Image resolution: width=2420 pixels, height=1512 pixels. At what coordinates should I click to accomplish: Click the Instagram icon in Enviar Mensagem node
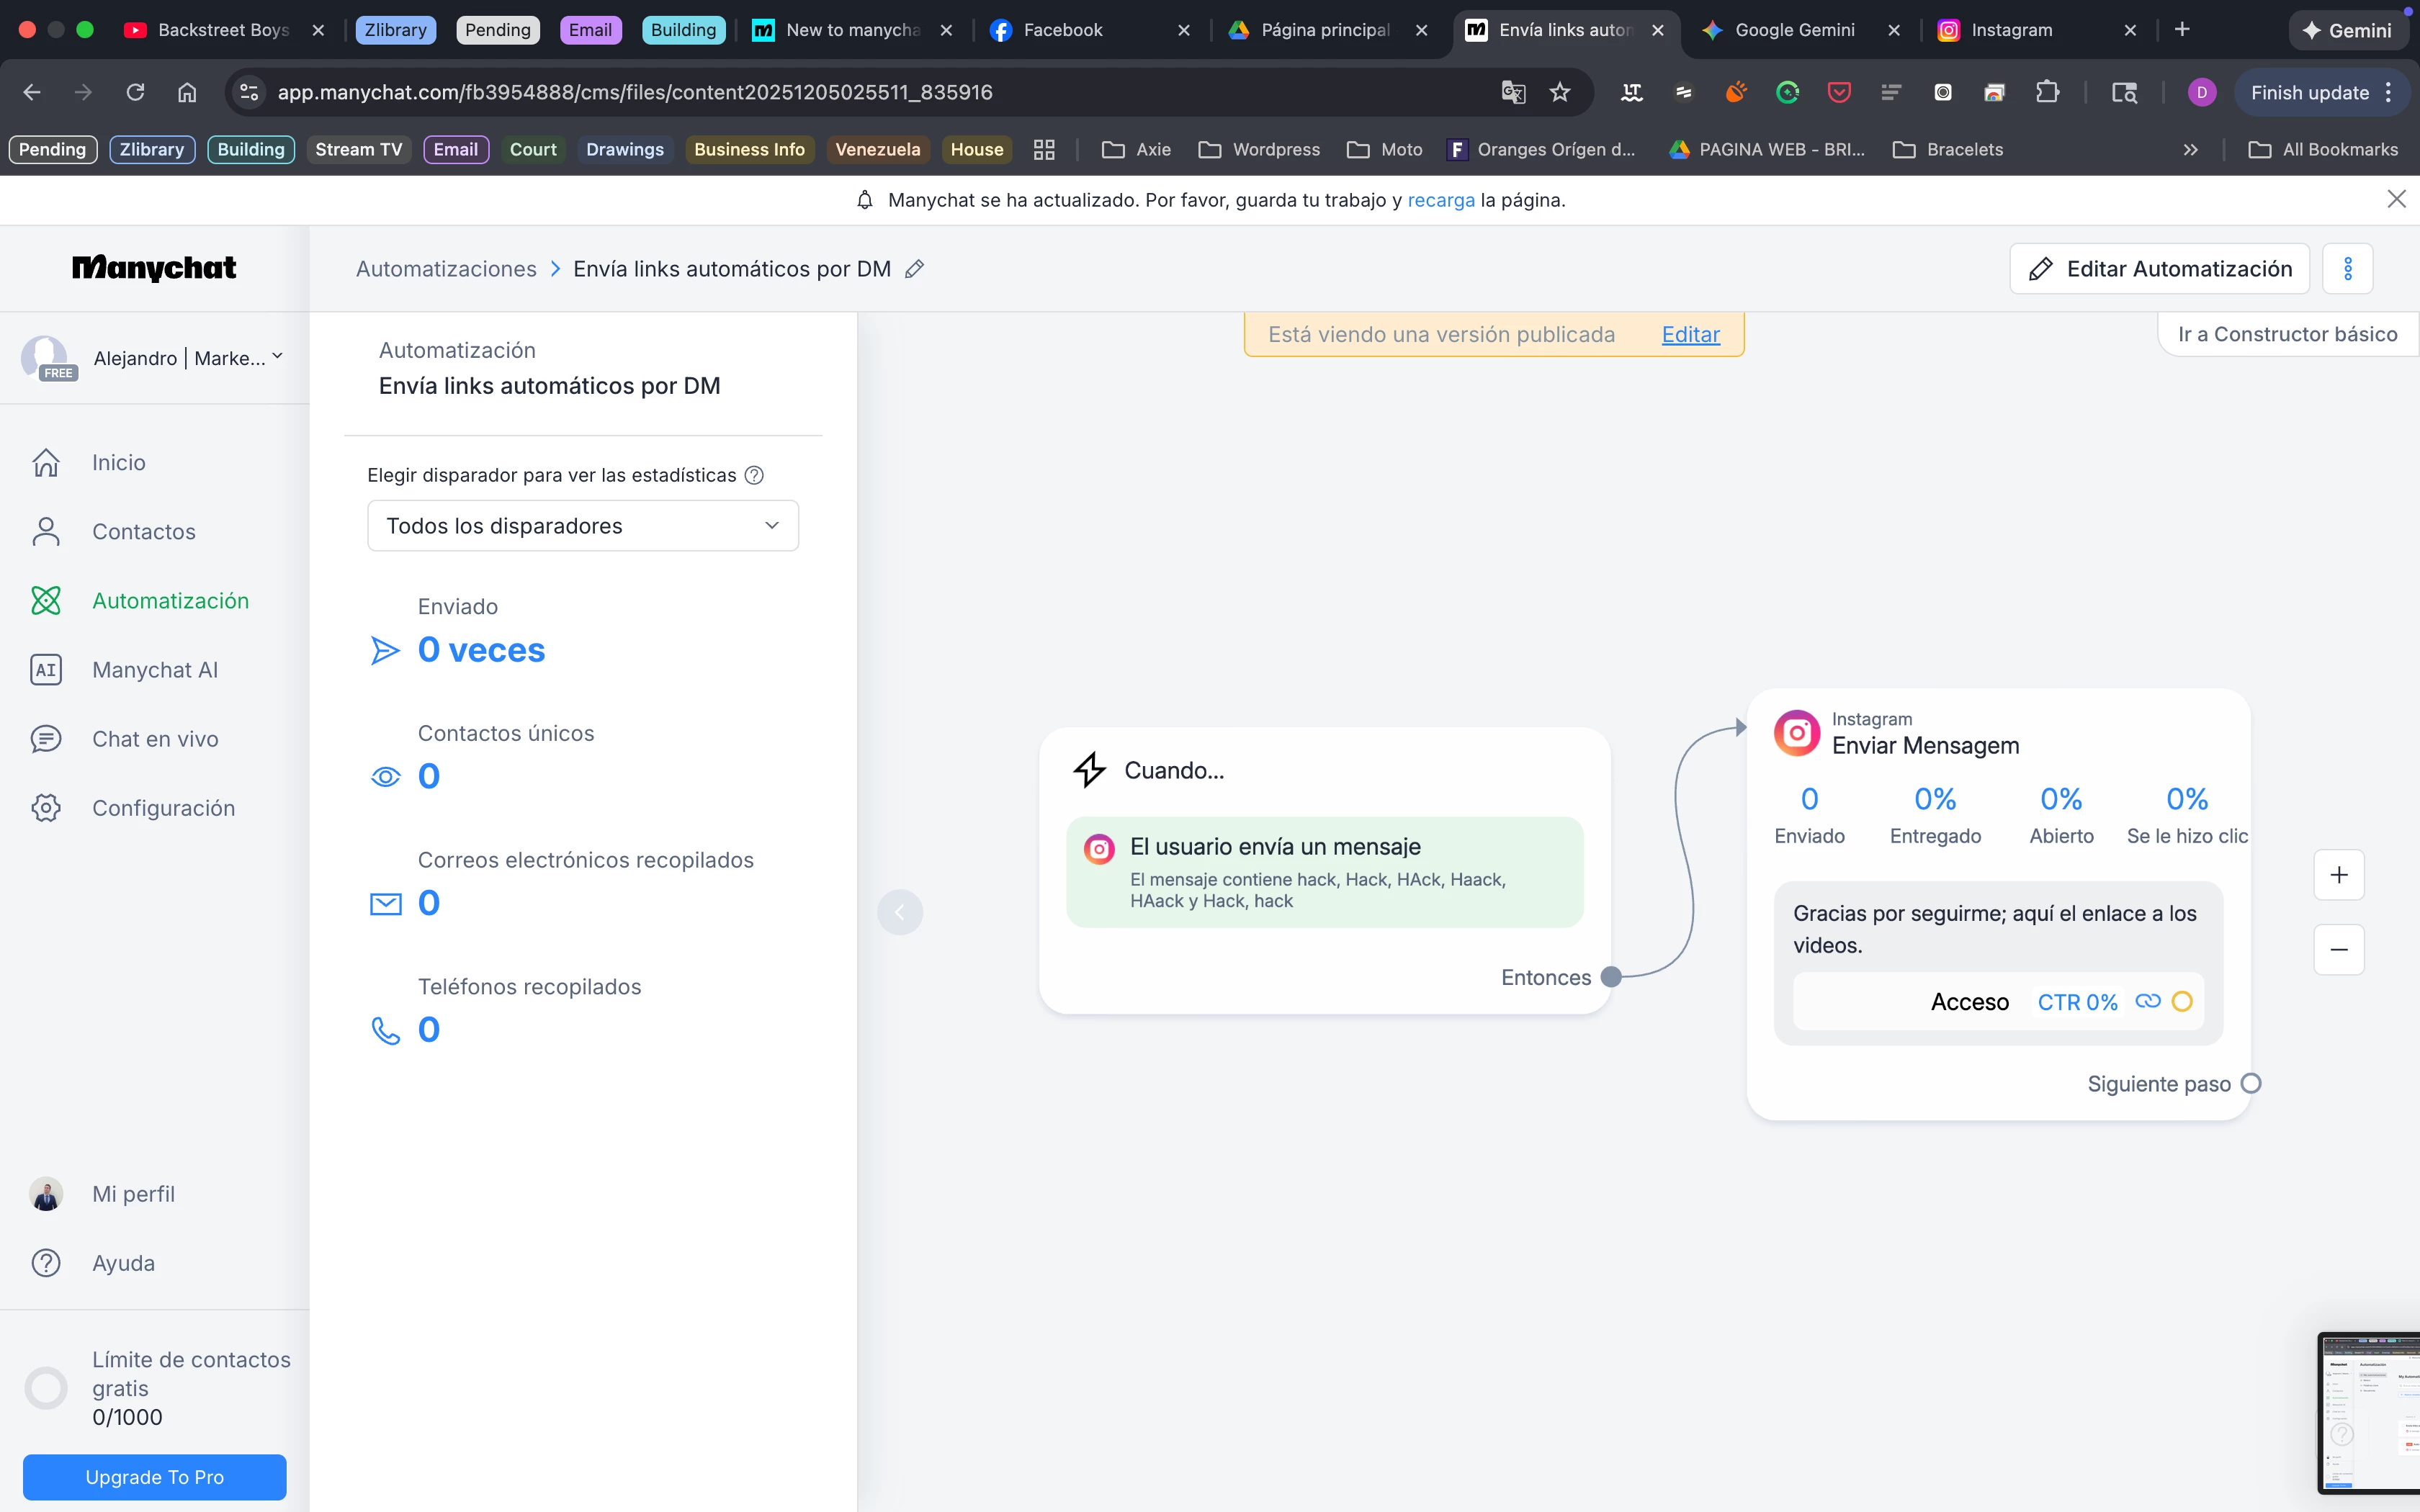1796,733
